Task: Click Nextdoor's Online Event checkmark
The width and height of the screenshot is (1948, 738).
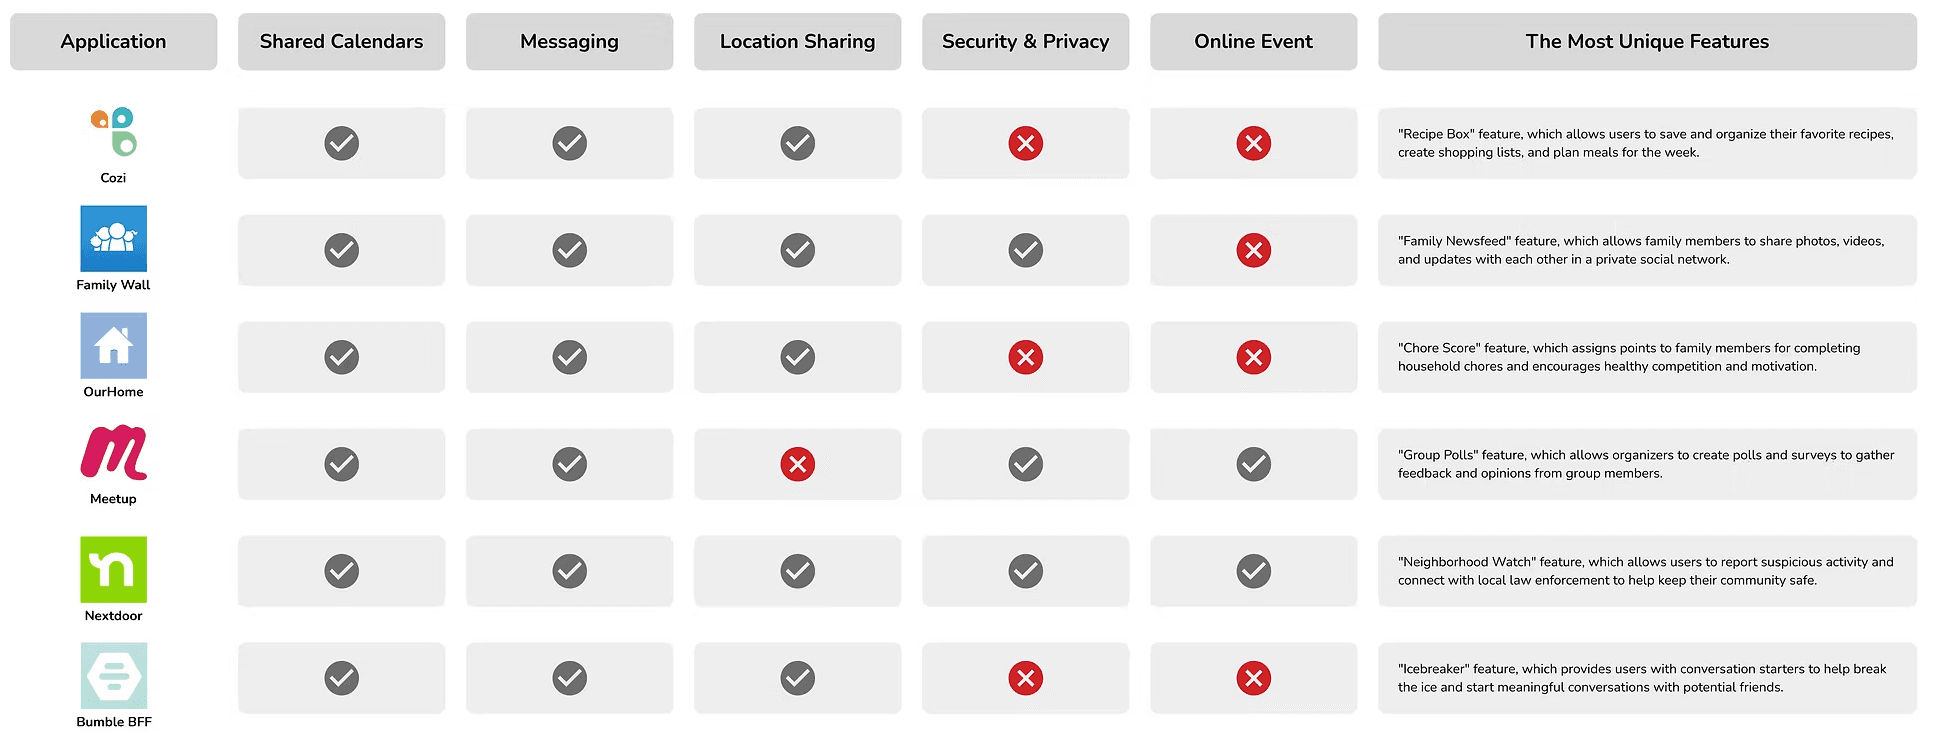Action: [1253, 572]
